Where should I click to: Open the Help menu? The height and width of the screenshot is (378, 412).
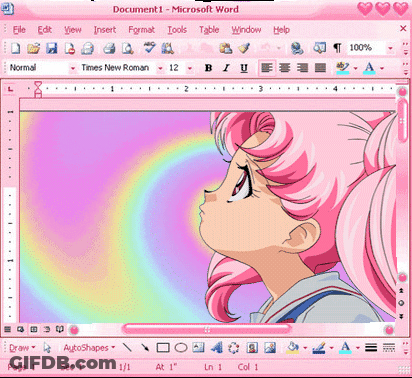(281, 30)
